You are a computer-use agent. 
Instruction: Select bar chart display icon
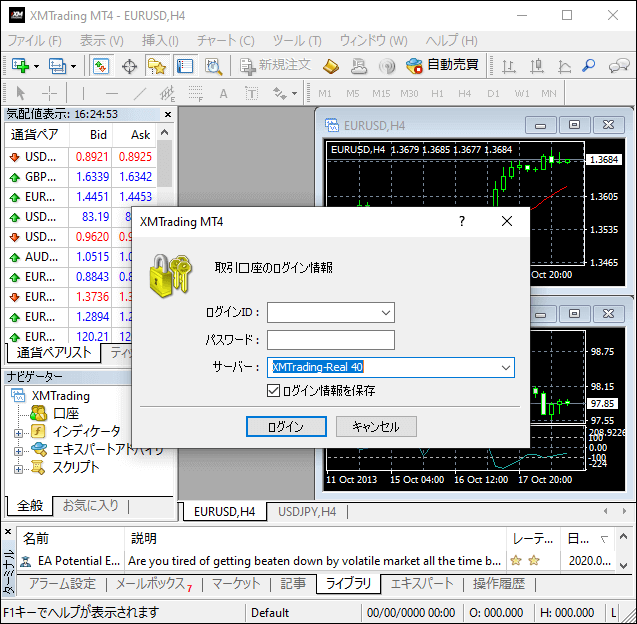tap(508, 66)
